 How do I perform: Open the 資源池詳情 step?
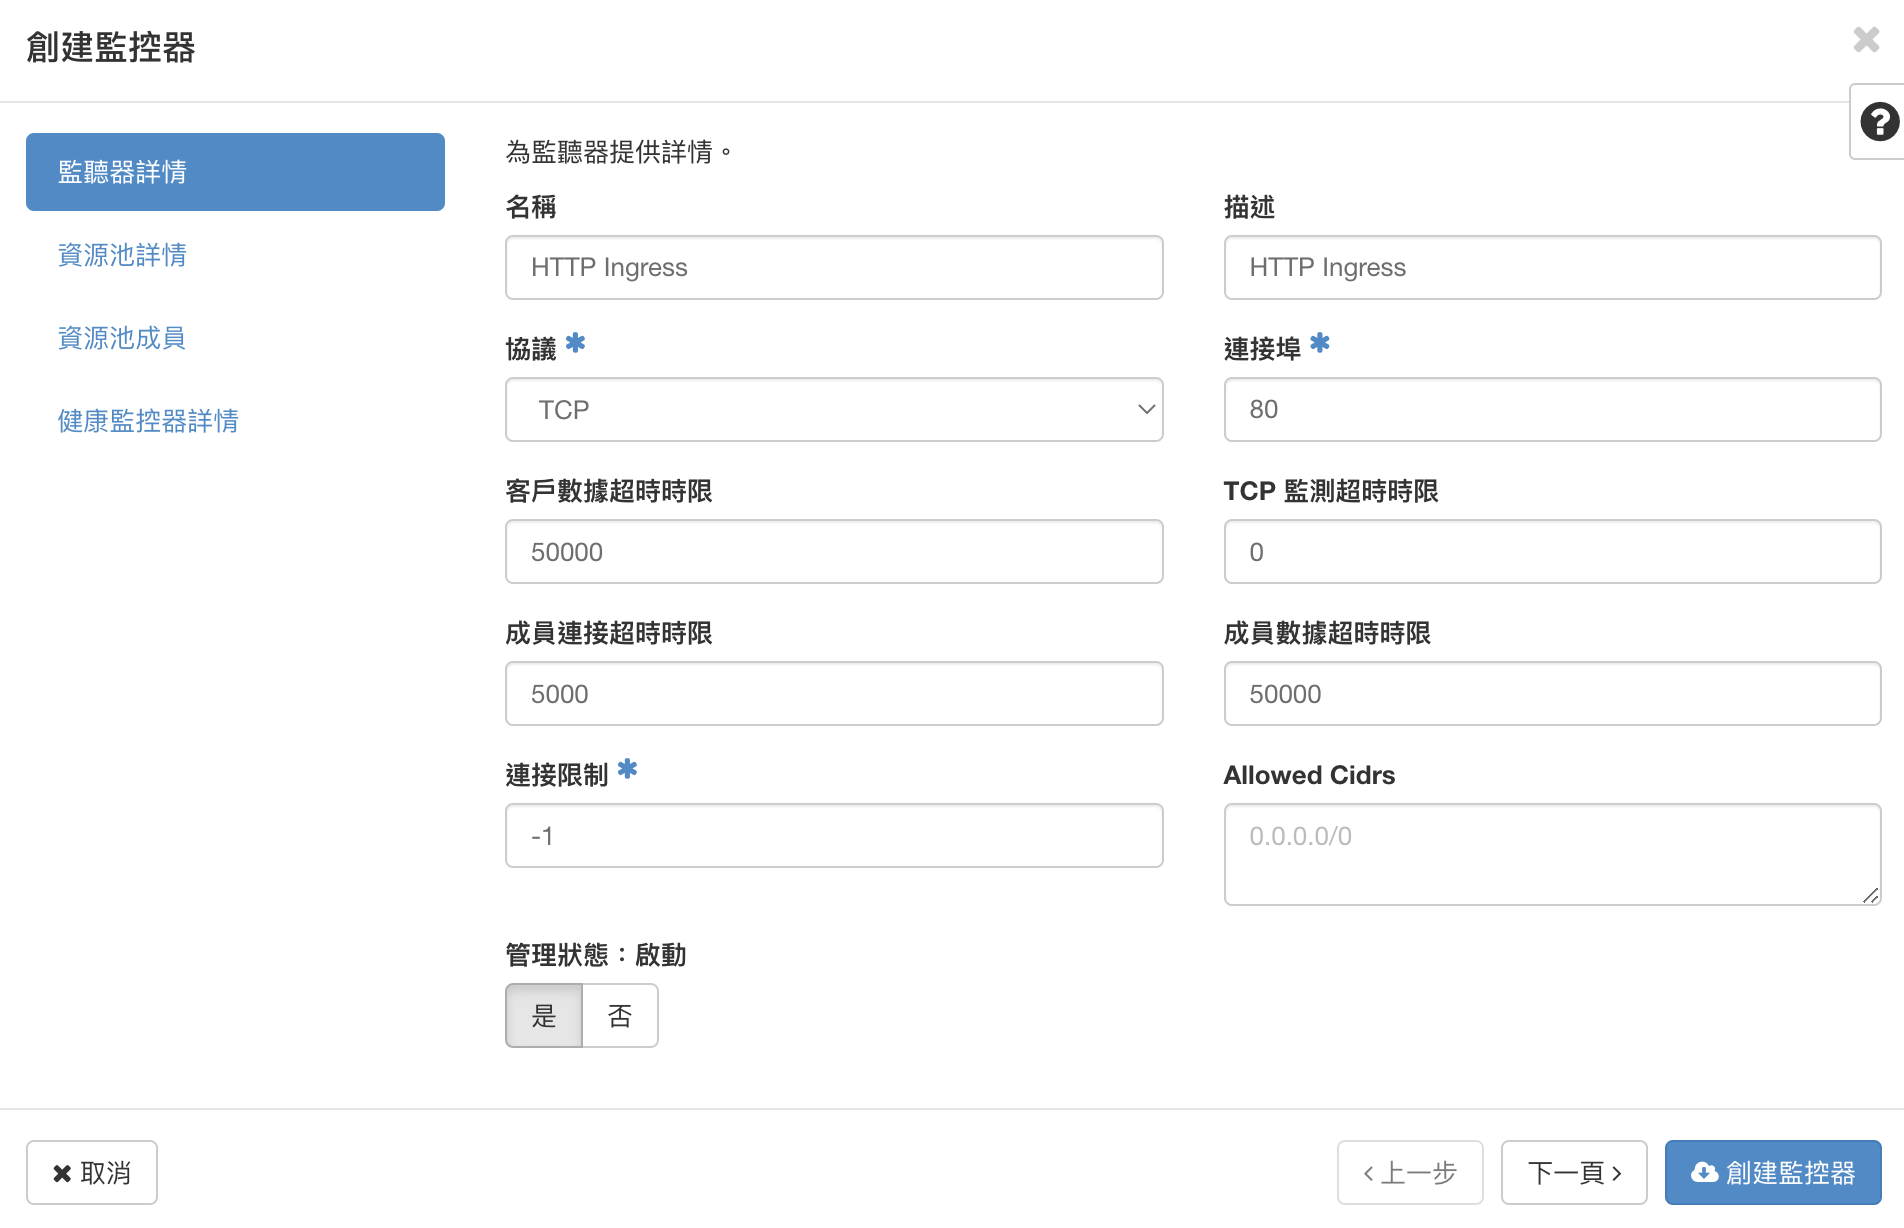(x=122, y=255)
